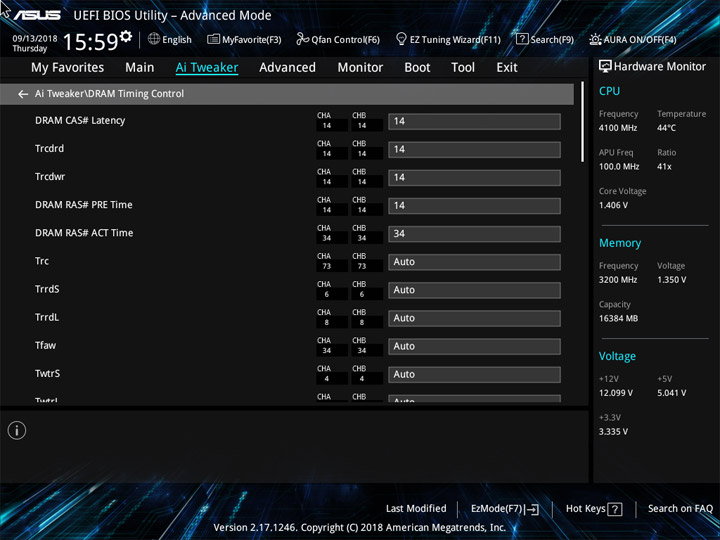Change language via English button
Screen dimensions: 720x540
point(177,39)
